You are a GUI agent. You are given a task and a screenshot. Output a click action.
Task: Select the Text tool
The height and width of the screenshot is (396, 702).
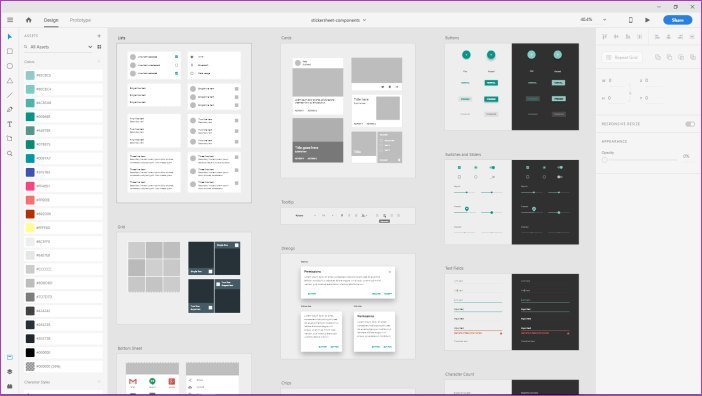tap(10, 124)
